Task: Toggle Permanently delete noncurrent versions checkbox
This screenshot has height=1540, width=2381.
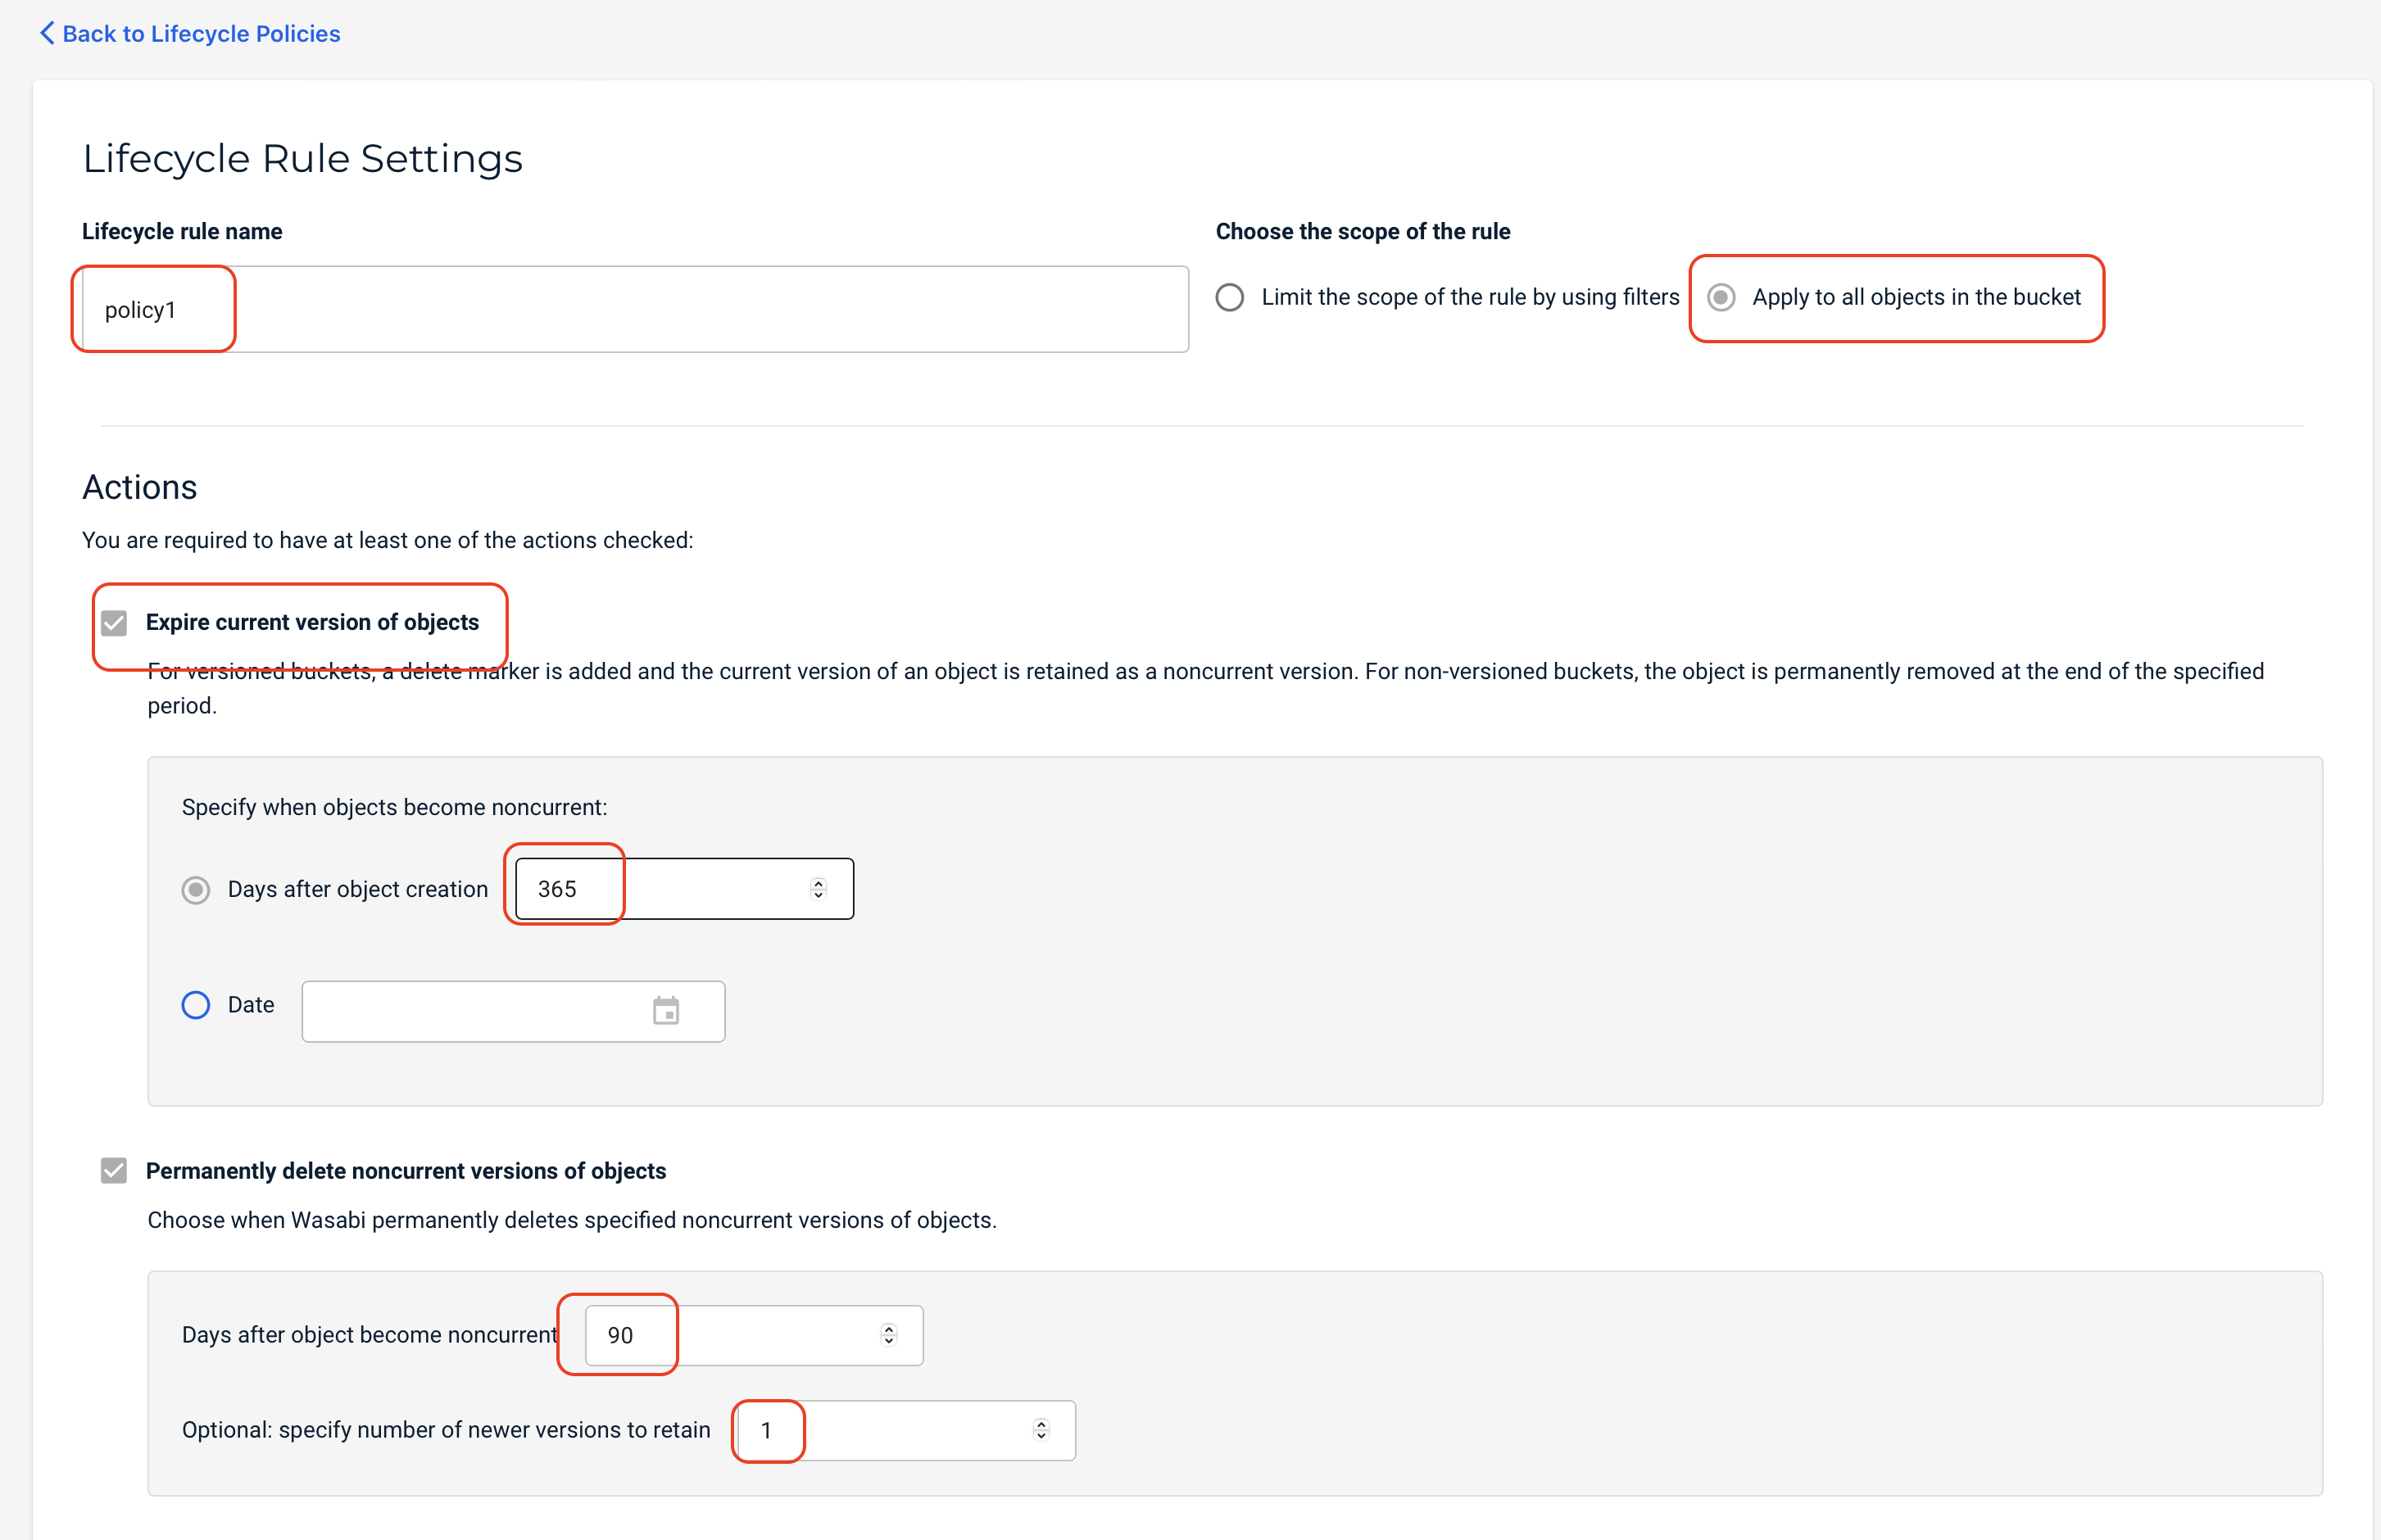Action: point(114,1170)
